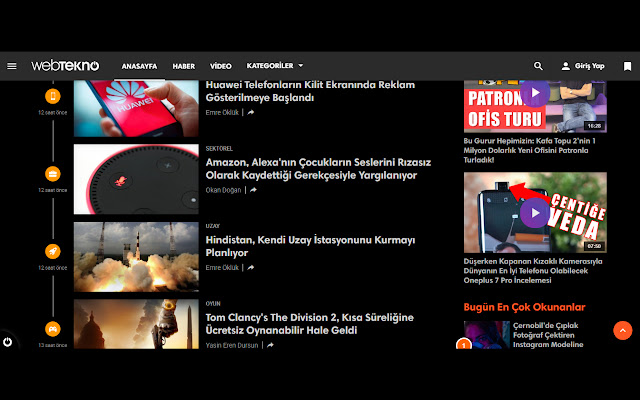Expand the Kategoriler dropdown
Screen dimensions: 640x400
pos(275,66)
